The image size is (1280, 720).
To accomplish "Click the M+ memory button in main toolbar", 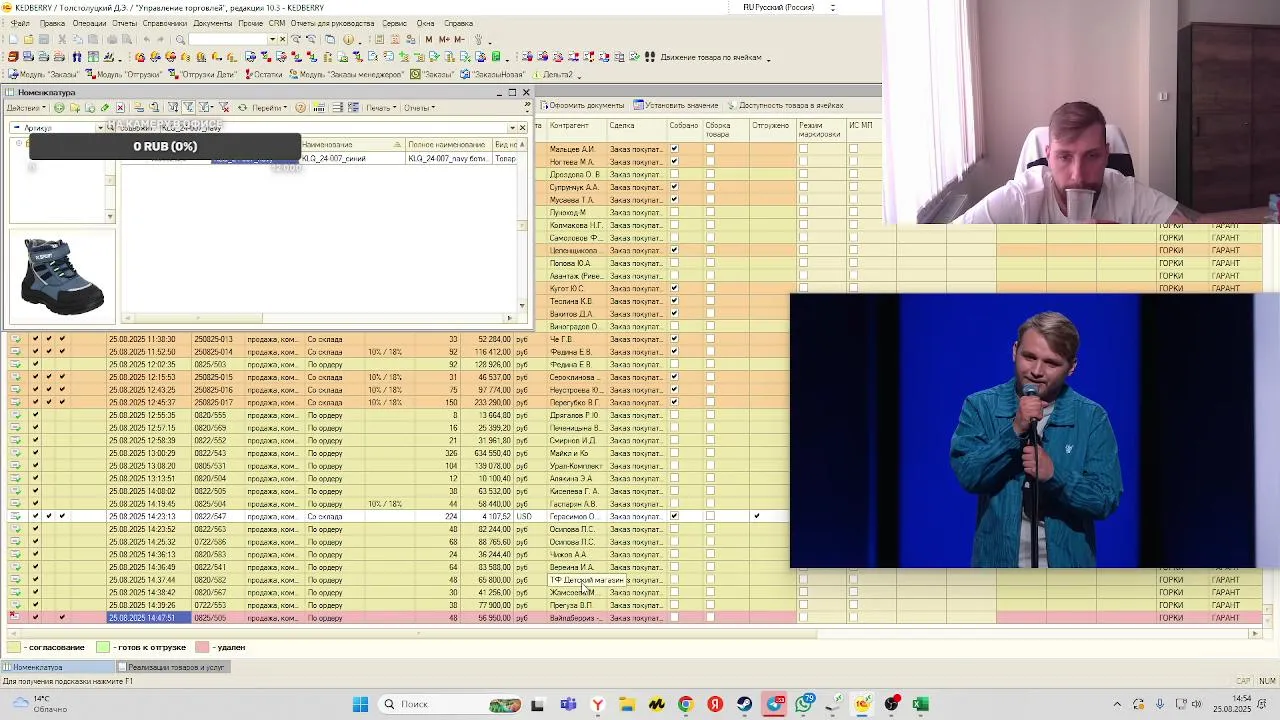I will coord(443,40).
